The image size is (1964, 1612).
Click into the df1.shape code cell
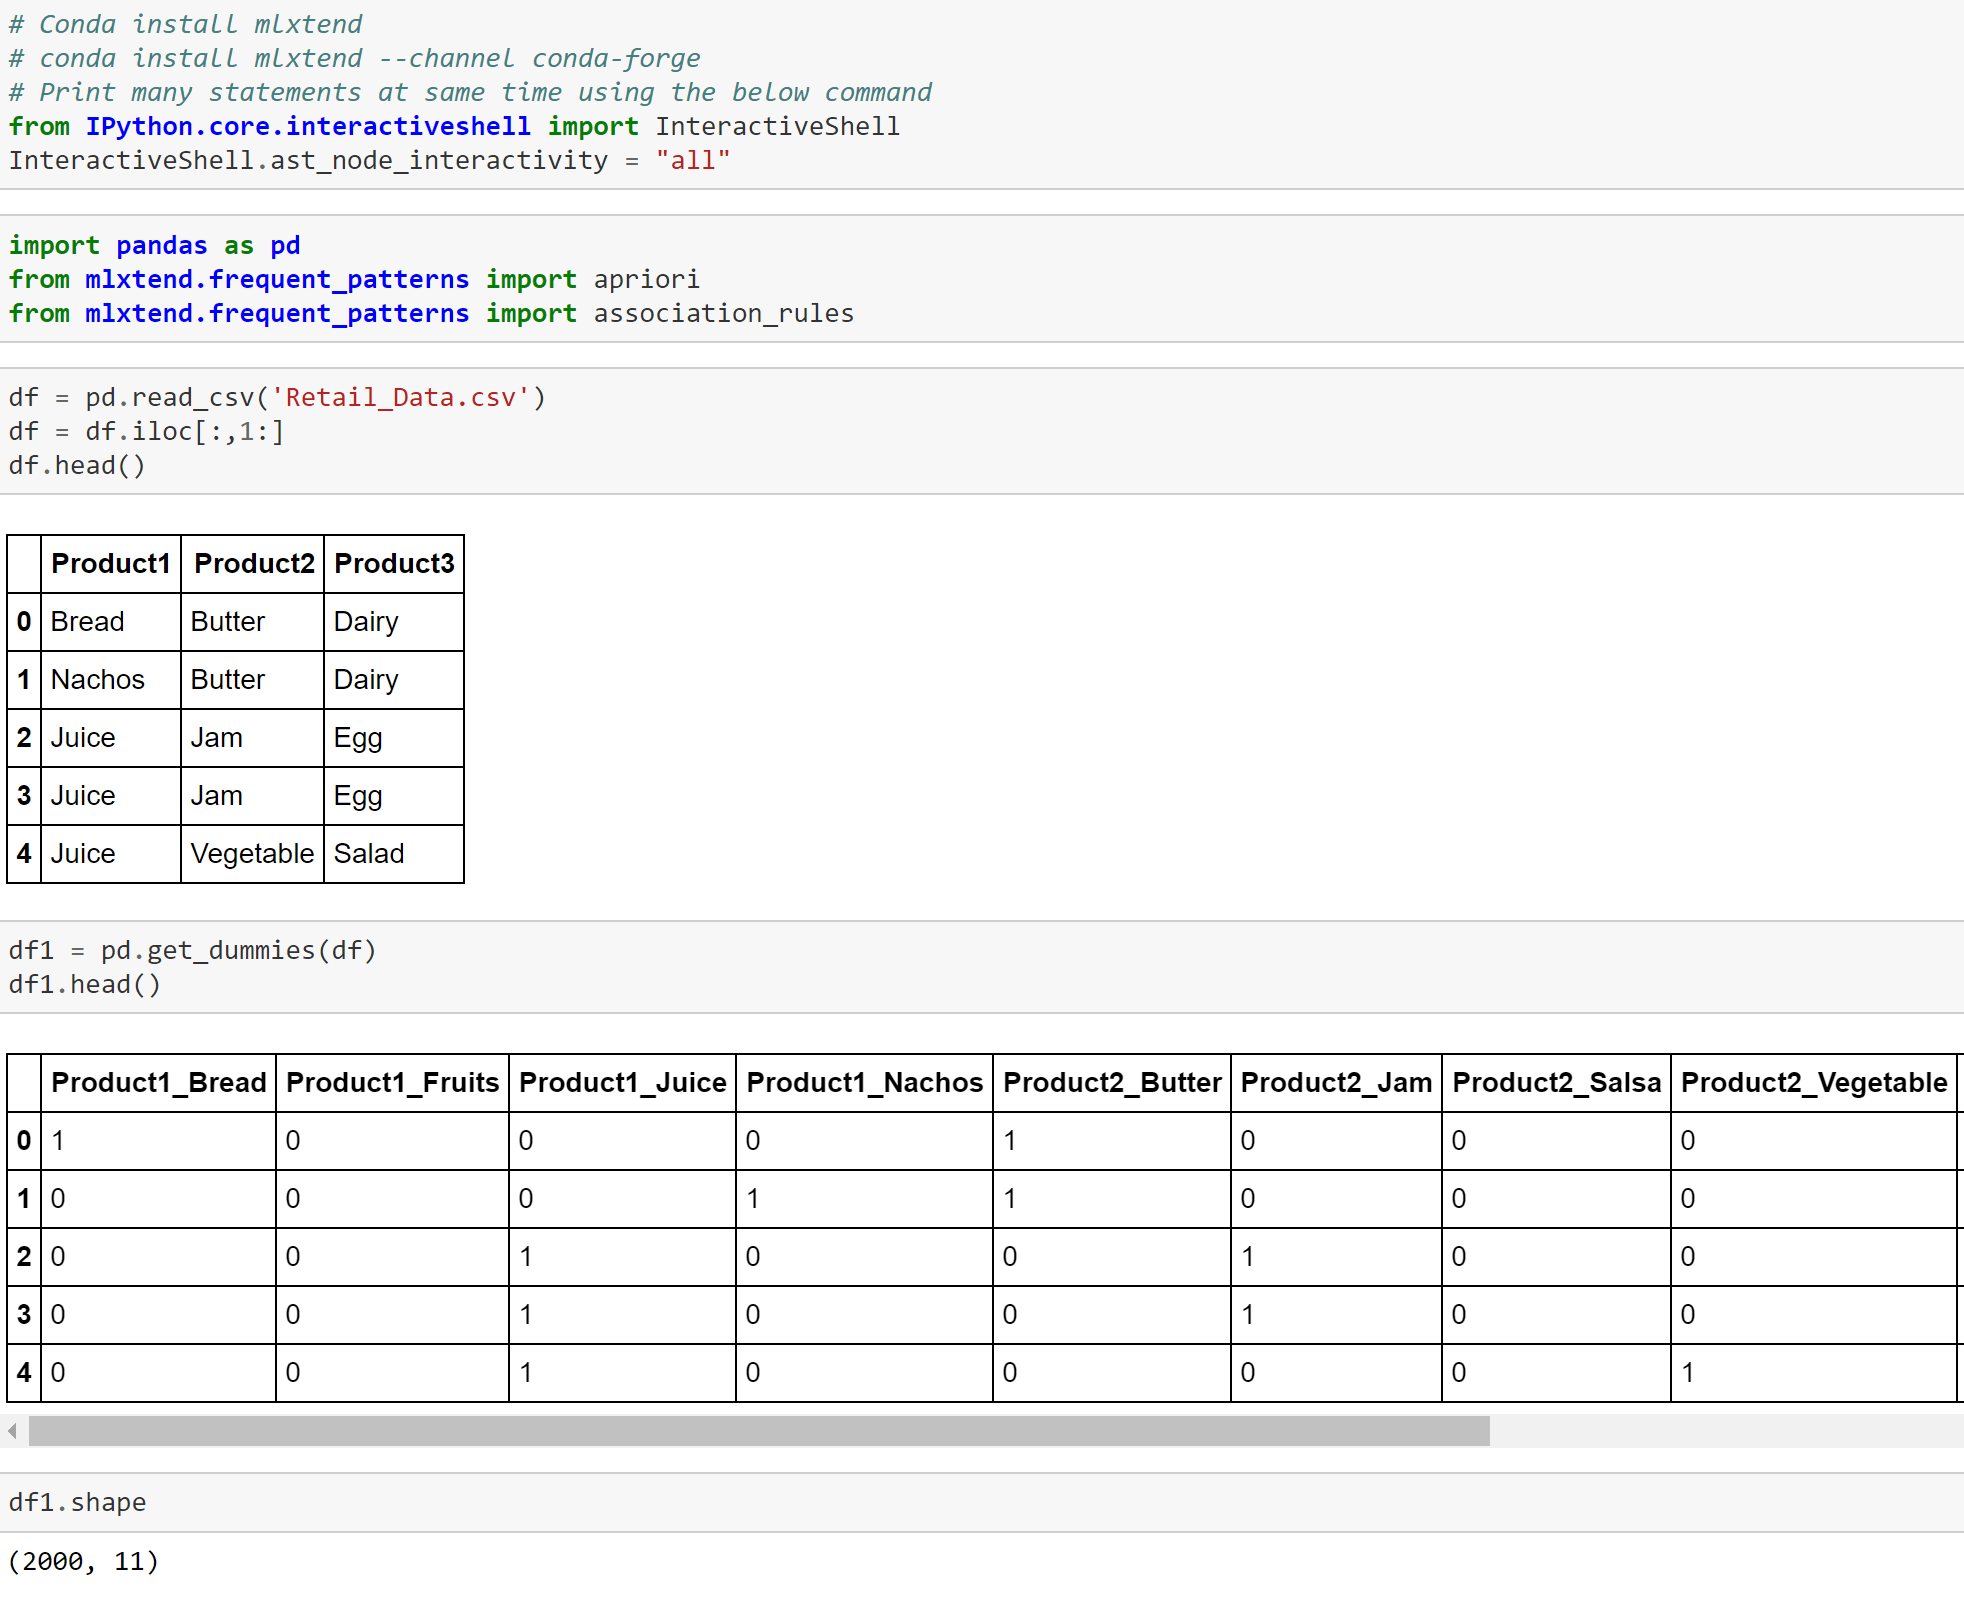(78, 1502)
